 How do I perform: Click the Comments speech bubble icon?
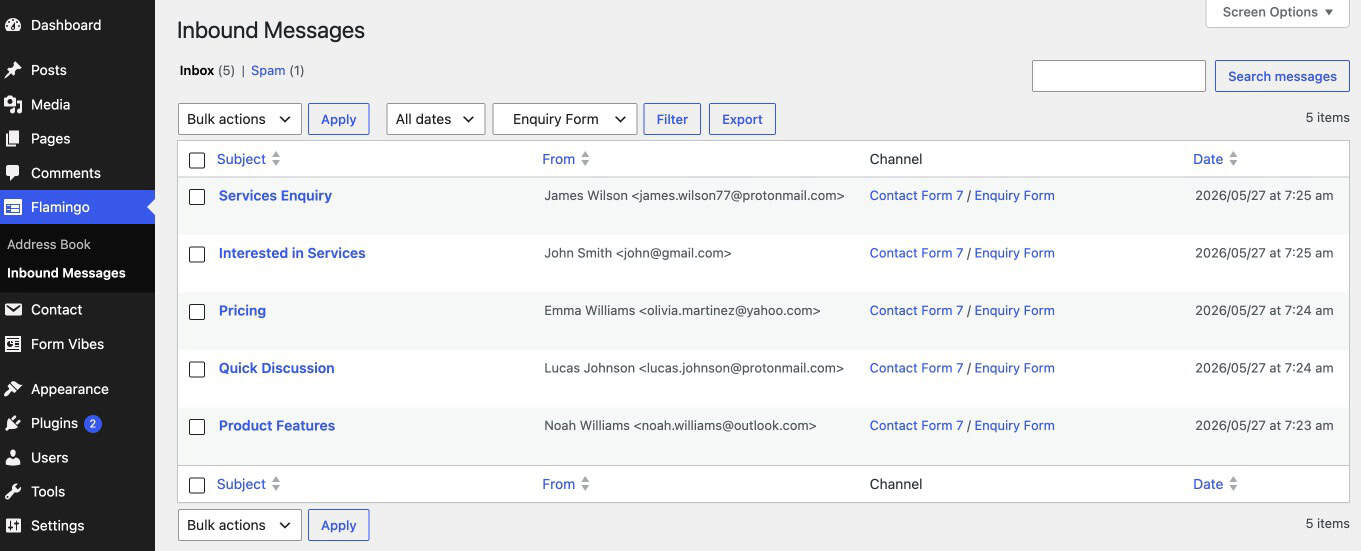pyautogui.click(x=13, y=172)
